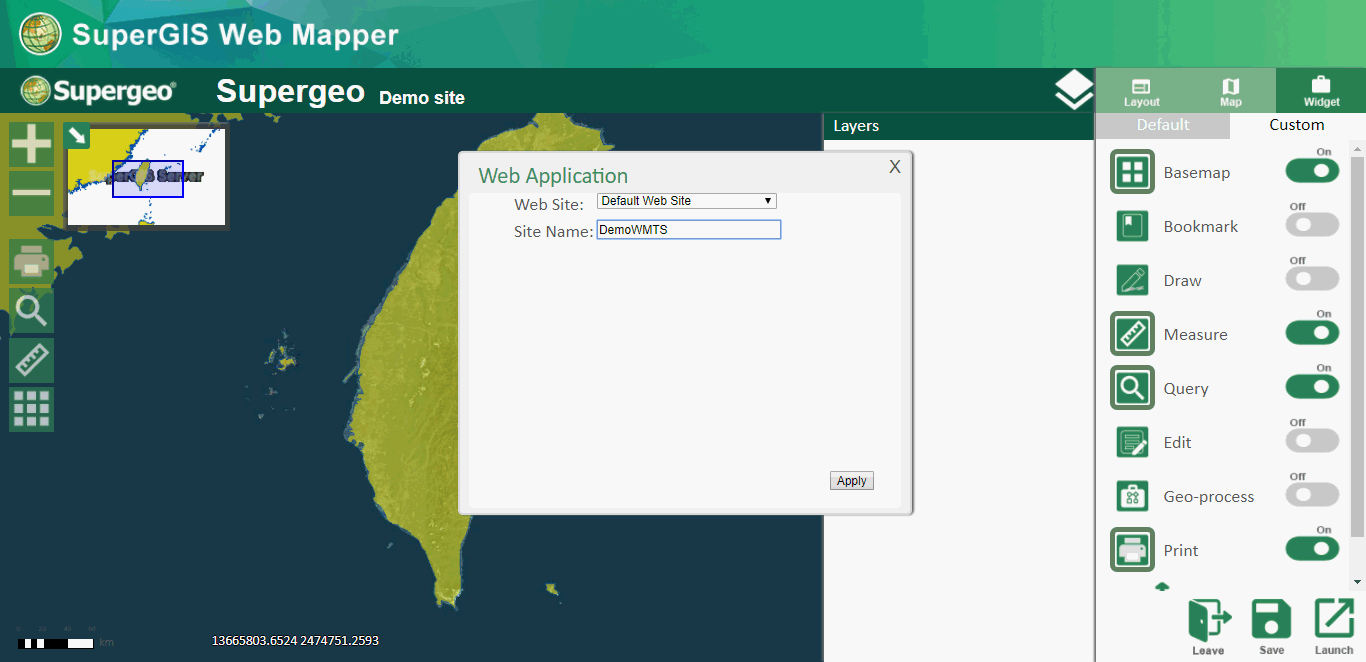Open the basemap grid tool on map toolbar
The width and height of the screenshot is (1366, 662).
click(x=32, y=409)
